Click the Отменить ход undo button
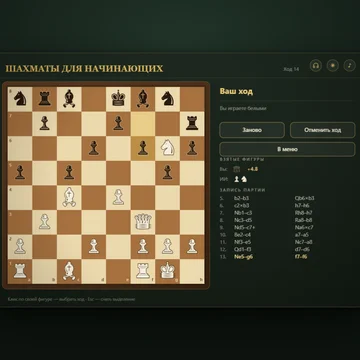Screen dimensions: 360x360 [322, 130]
